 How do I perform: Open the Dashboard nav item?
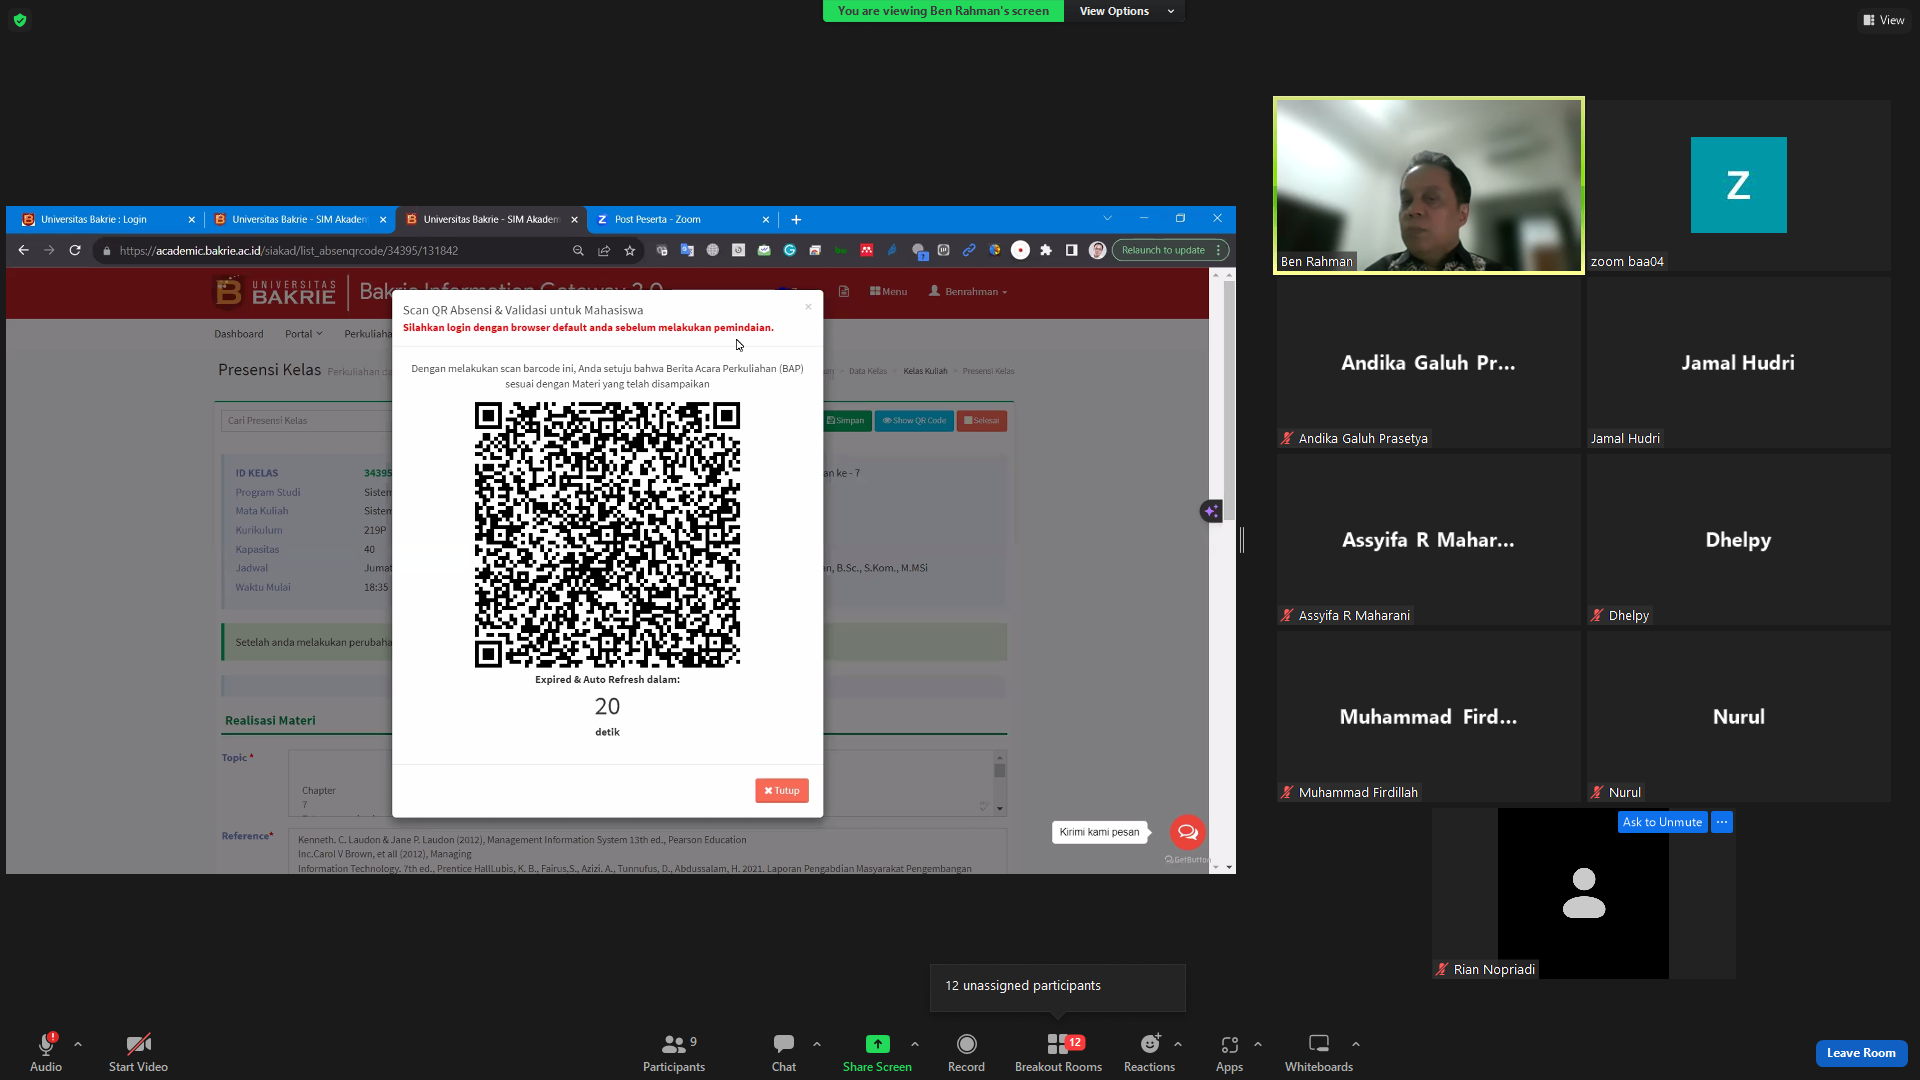tap(239, 334)
